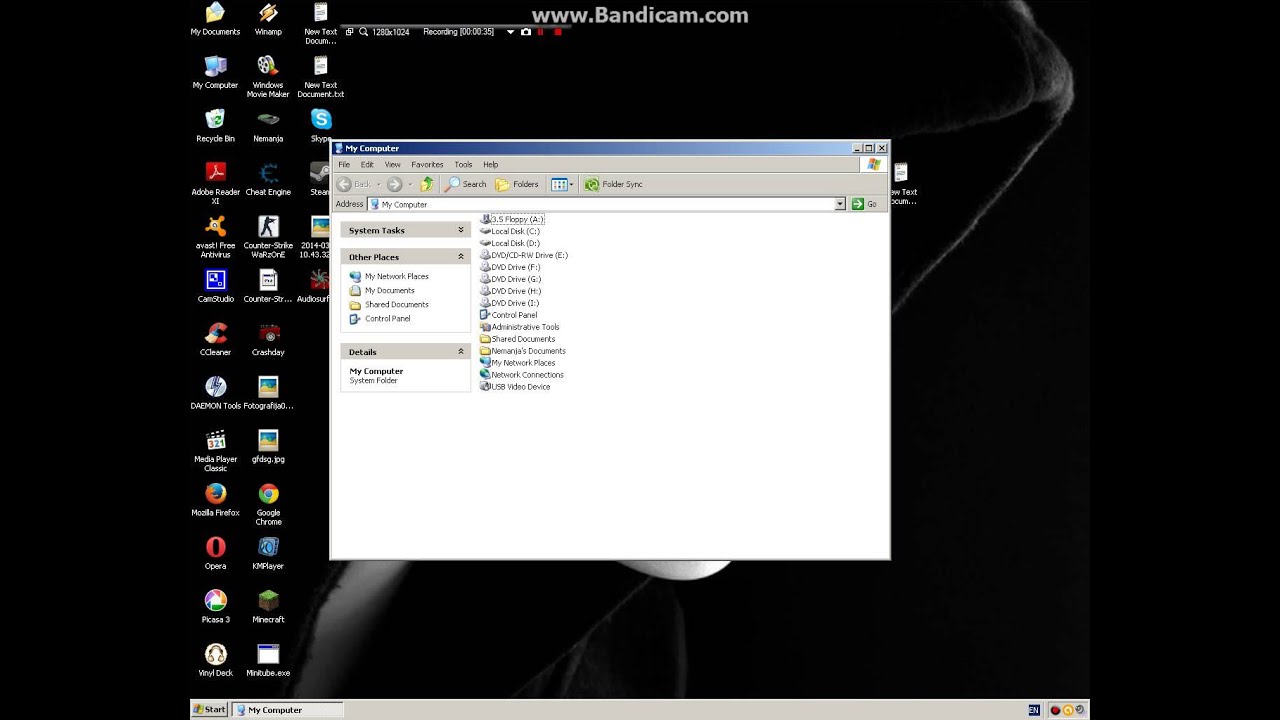The width and height of the screenshot is (1280, 720).
Task: Open the Skype desktop shortcut
Action: pos(321,126)
